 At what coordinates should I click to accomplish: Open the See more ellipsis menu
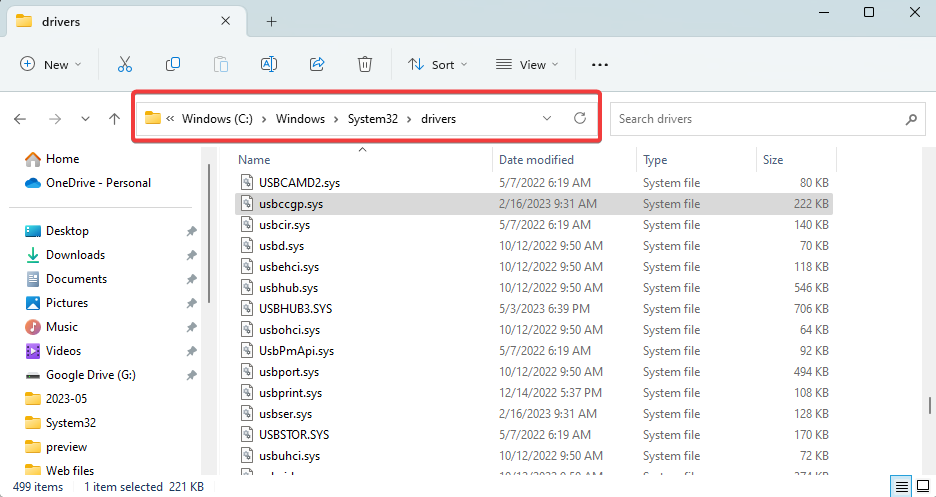tap(599, 64)
